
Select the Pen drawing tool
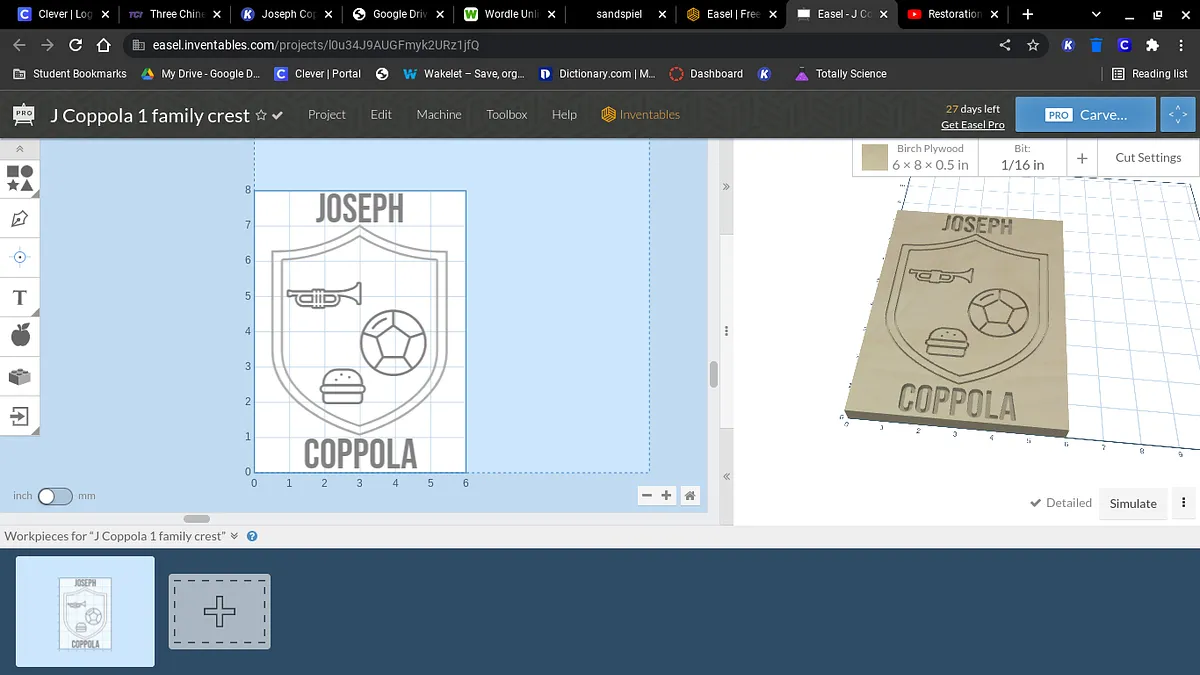point(19,218)
